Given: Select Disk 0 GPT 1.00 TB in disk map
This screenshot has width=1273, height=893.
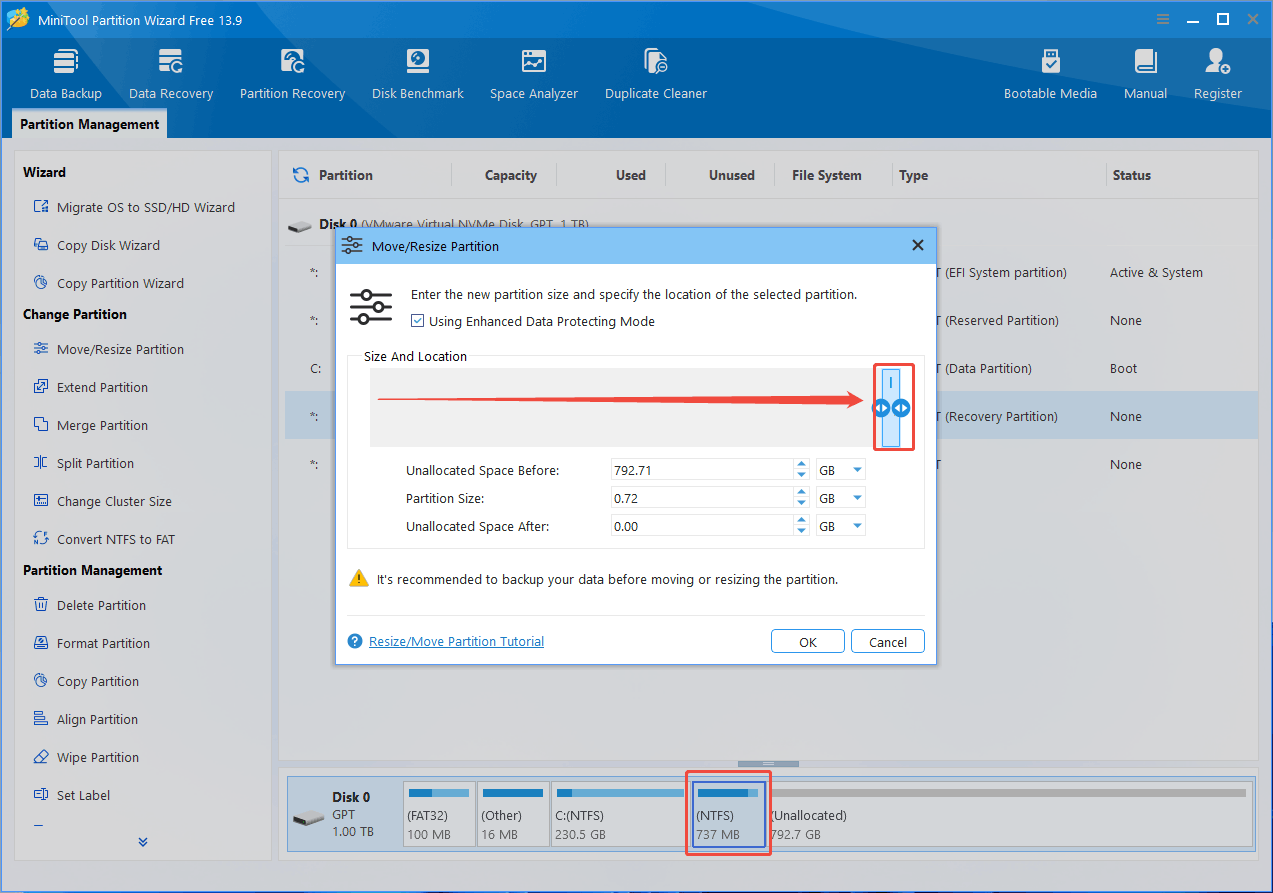Looking at the screenshot, I should [345, 814].
